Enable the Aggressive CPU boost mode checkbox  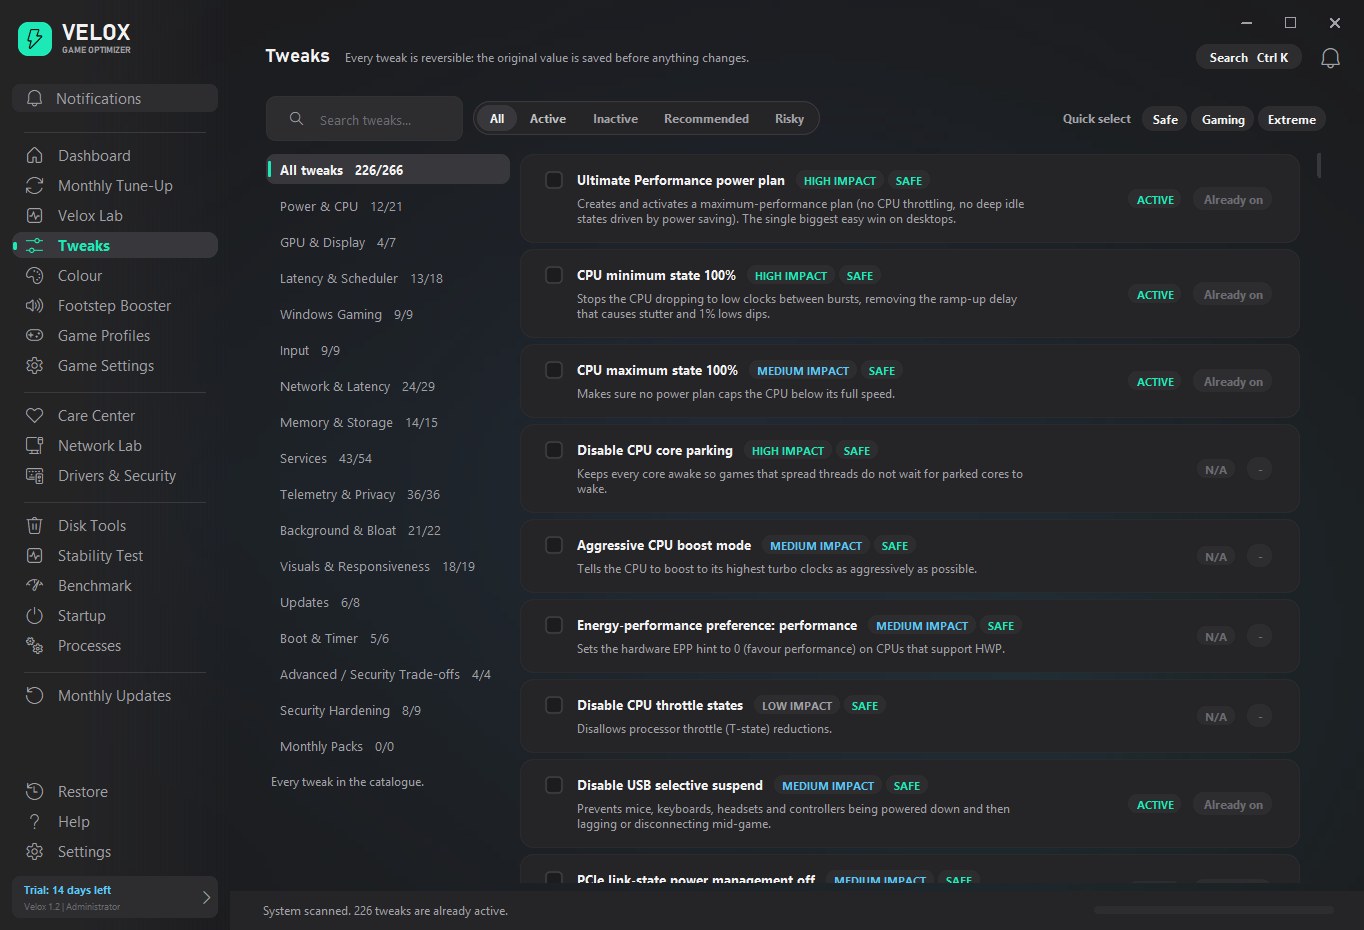[554, 545]
